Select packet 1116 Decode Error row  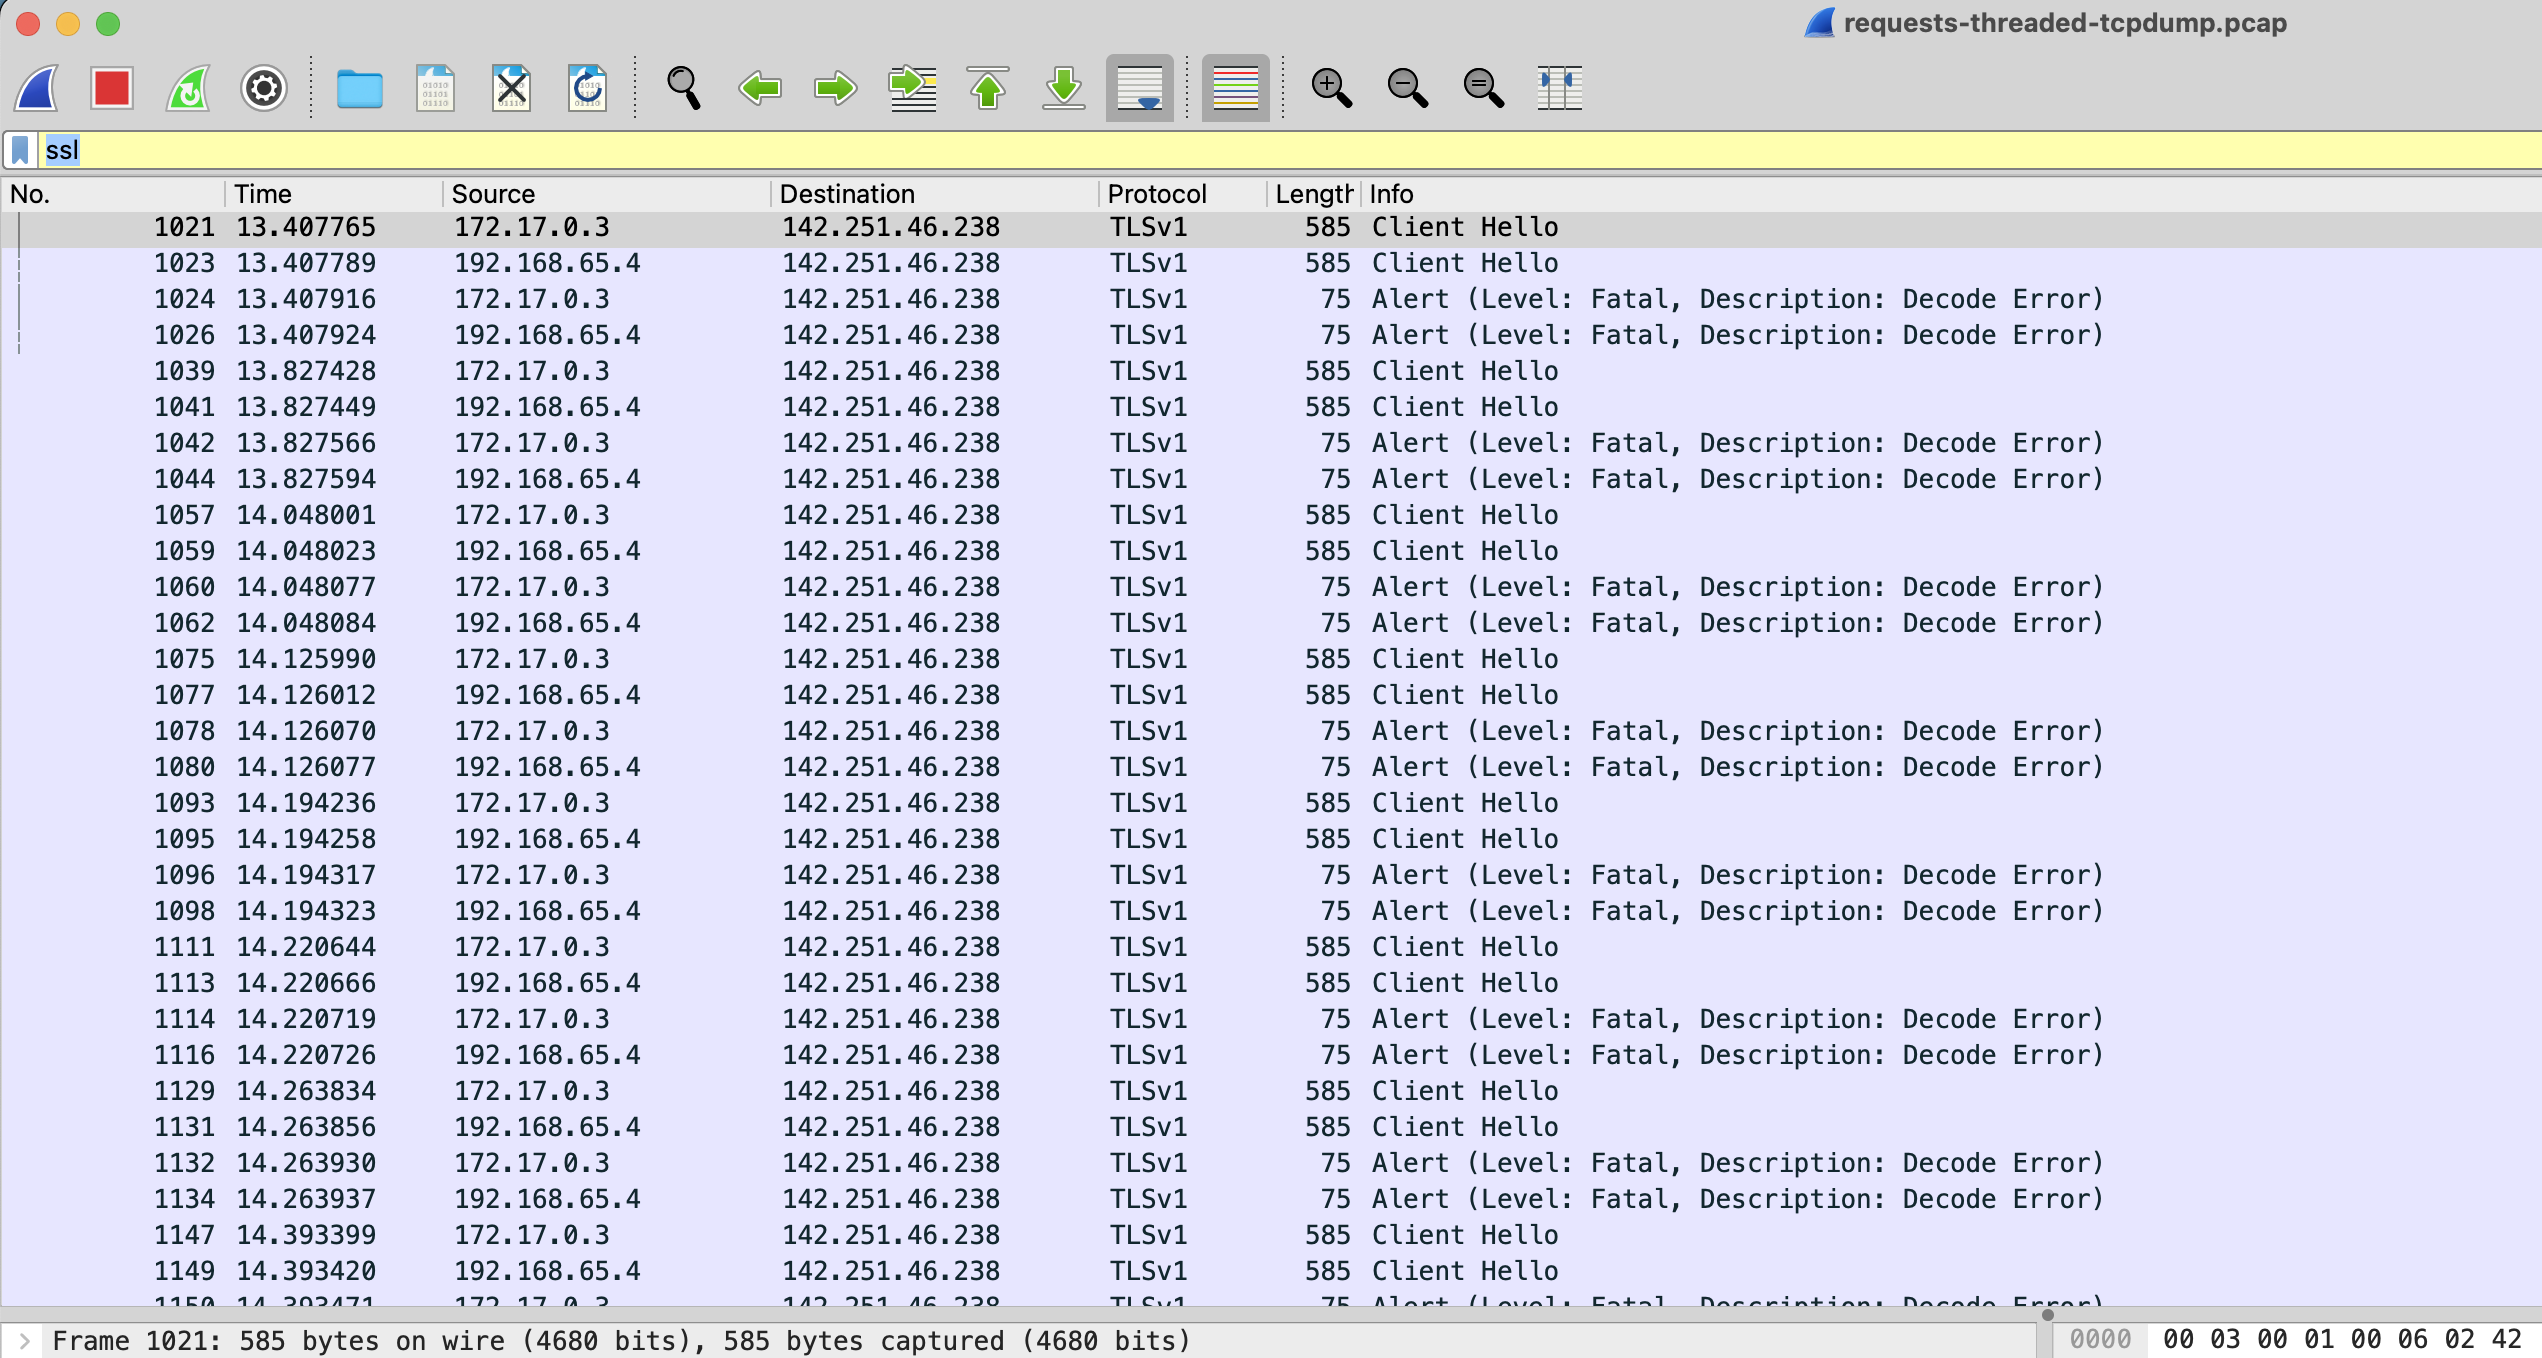(x=1271, y=1055)
